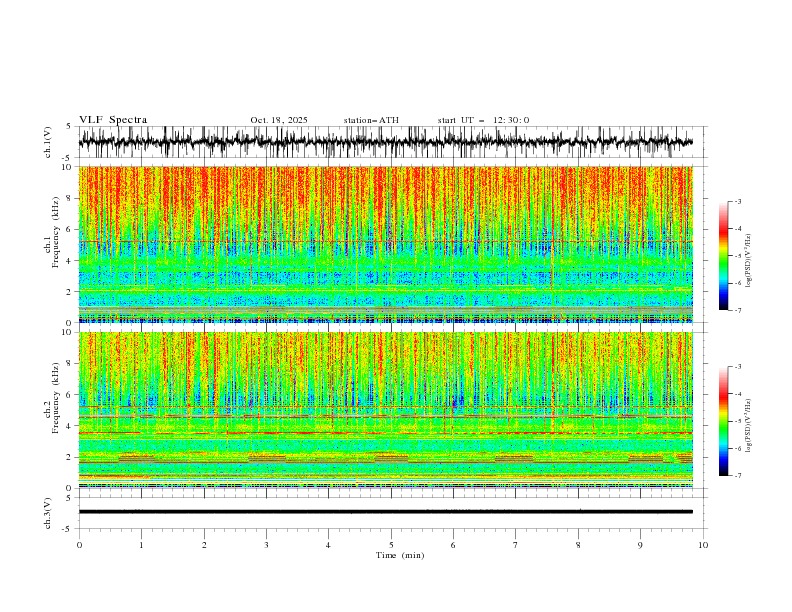Click the ch.3 flat waveform trace
This screenshot has height=612, width=792.
coord(385,512)
